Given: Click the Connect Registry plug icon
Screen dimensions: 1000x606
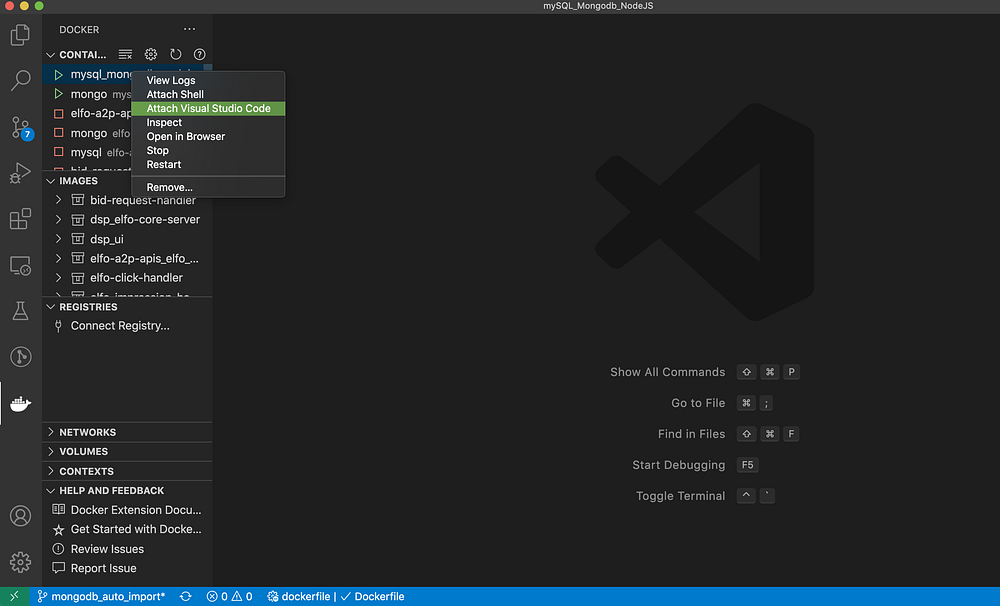Looking at the screenshot, I should [x=58, y=326].
